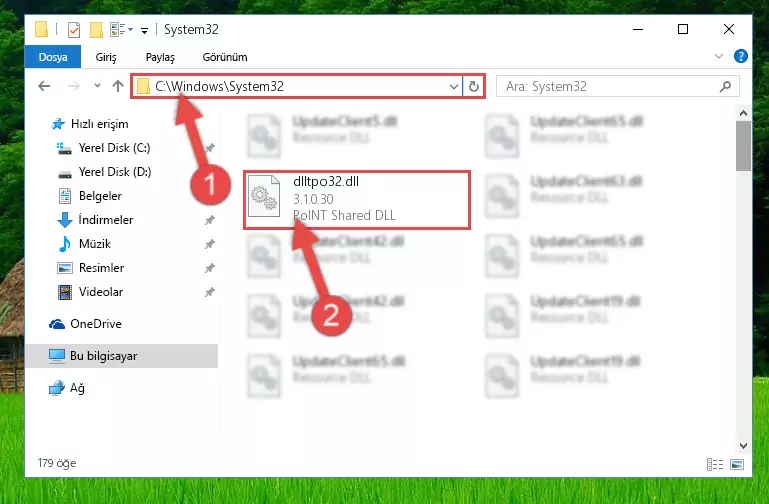This screenshot has height=504, width=769.
Task: Switch to the Görünüm ribbon tab
Action: (x=225, y=57)
